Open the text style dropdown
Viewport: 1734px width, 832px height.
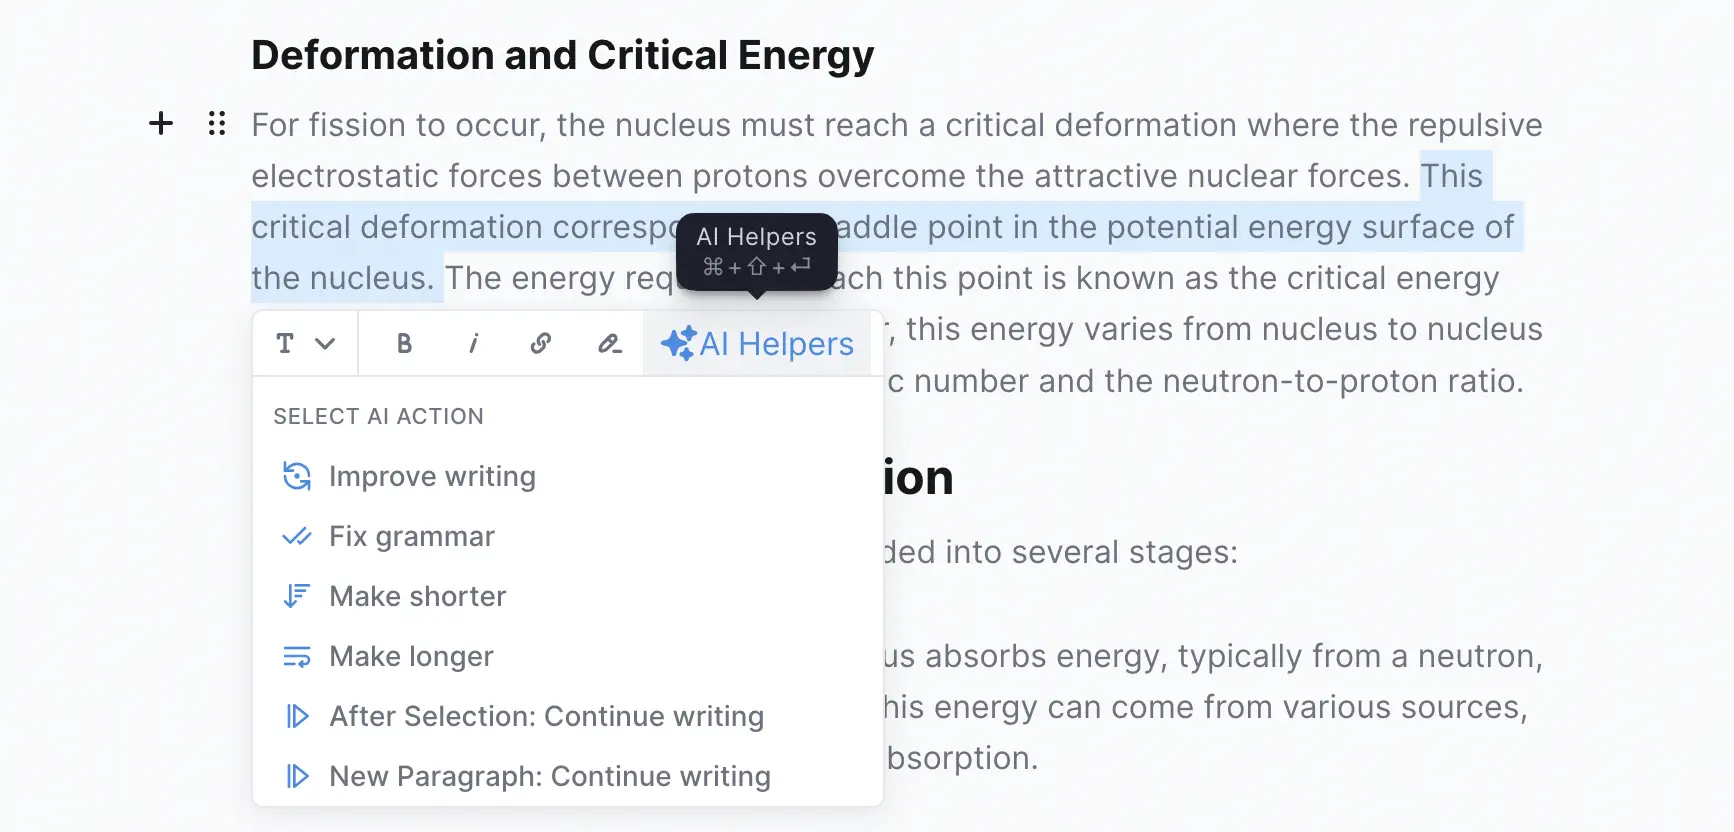(x=303, y=343)
